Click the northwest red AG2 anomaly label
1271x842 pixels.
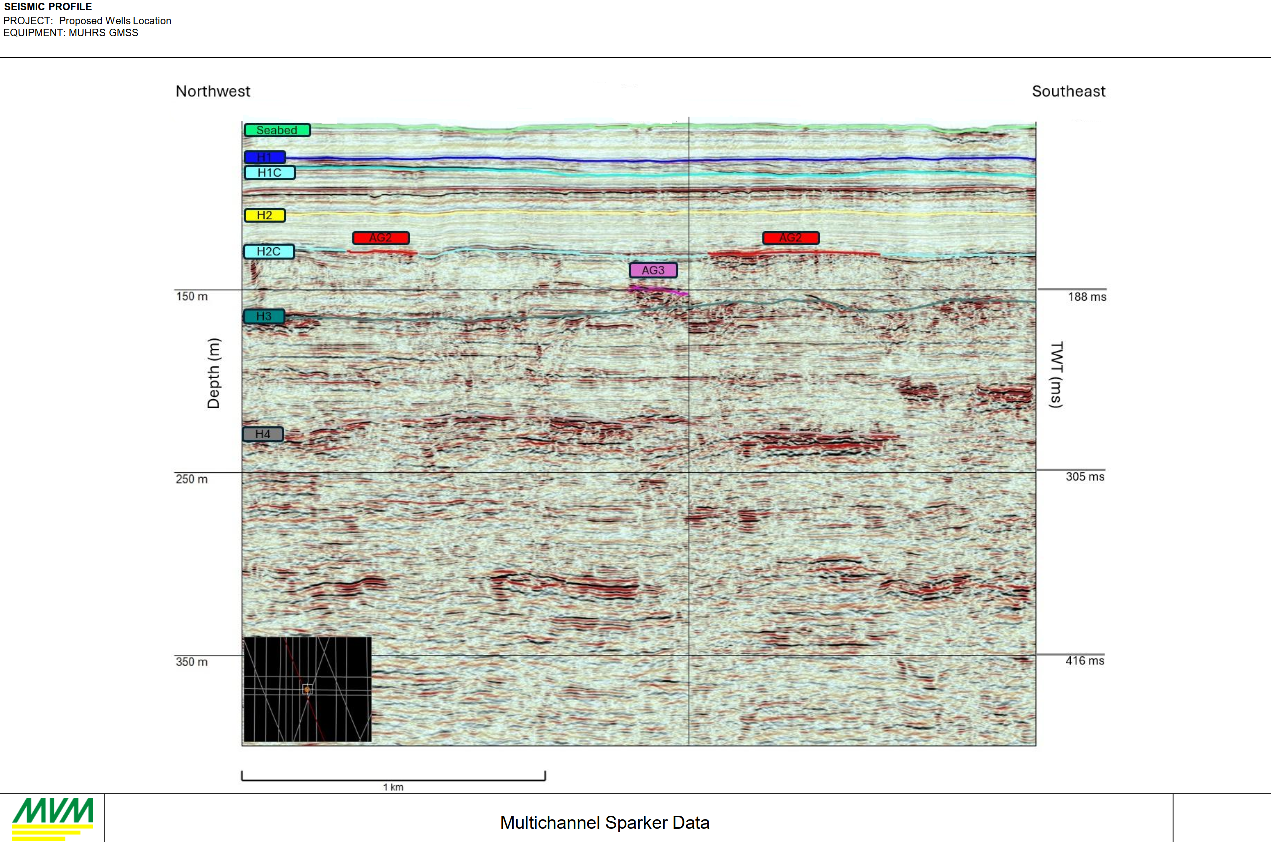381,238
